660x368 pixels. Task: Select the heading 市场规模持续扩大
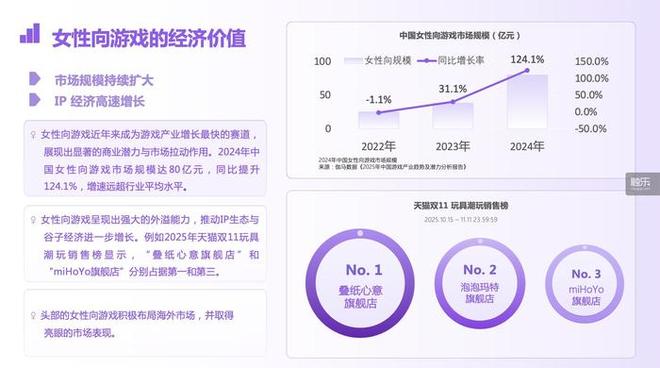[104, 80]
